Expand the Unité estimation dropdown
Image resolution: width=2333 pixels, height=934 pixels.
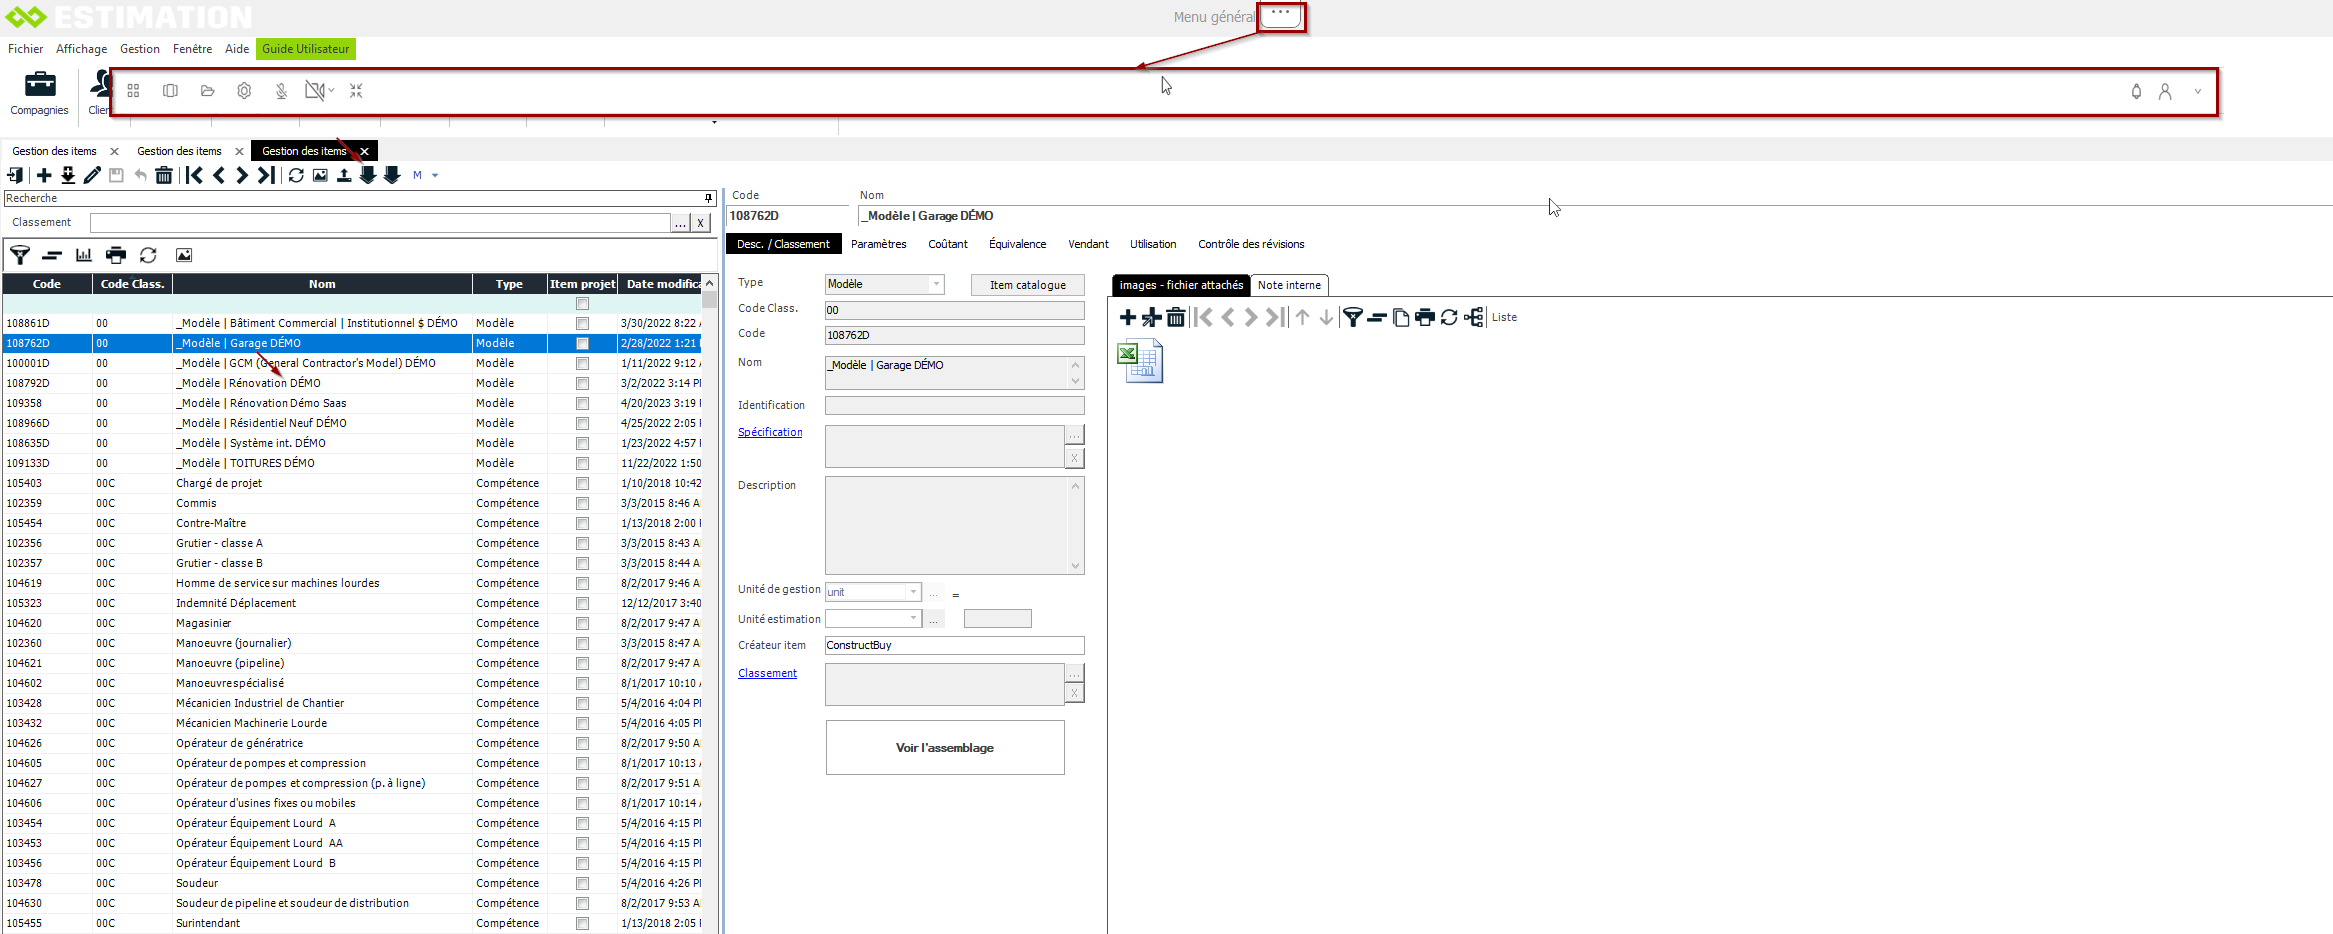(913, 619)
